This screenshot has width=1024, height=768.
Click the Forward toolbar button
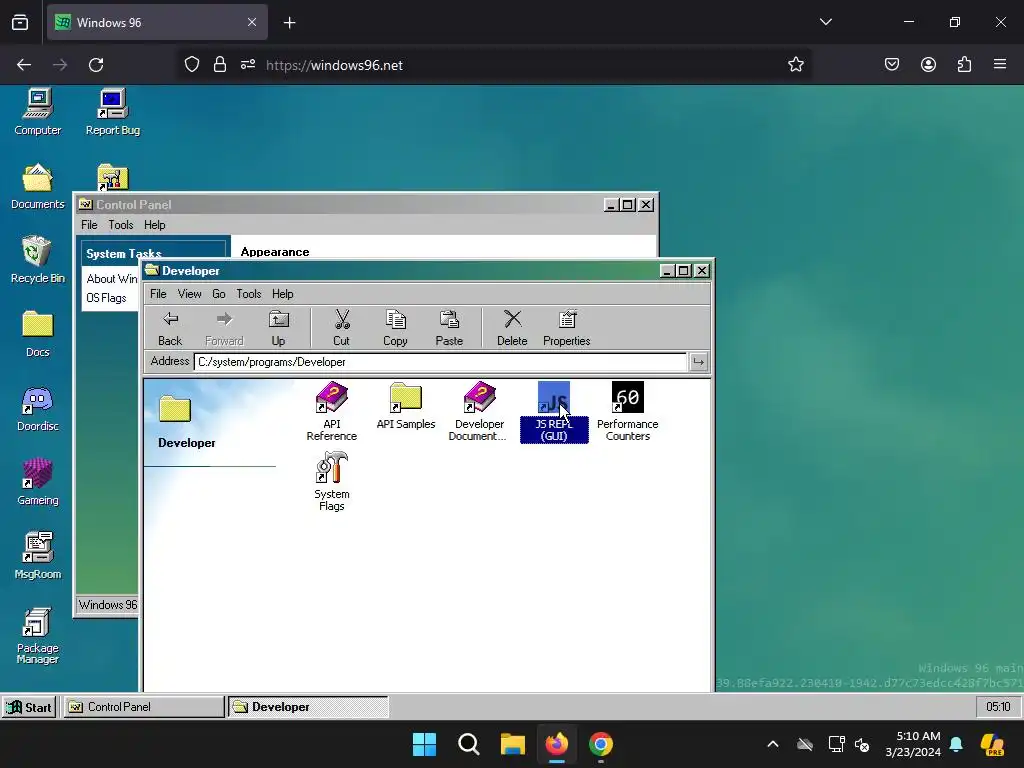tap(224, 328)
